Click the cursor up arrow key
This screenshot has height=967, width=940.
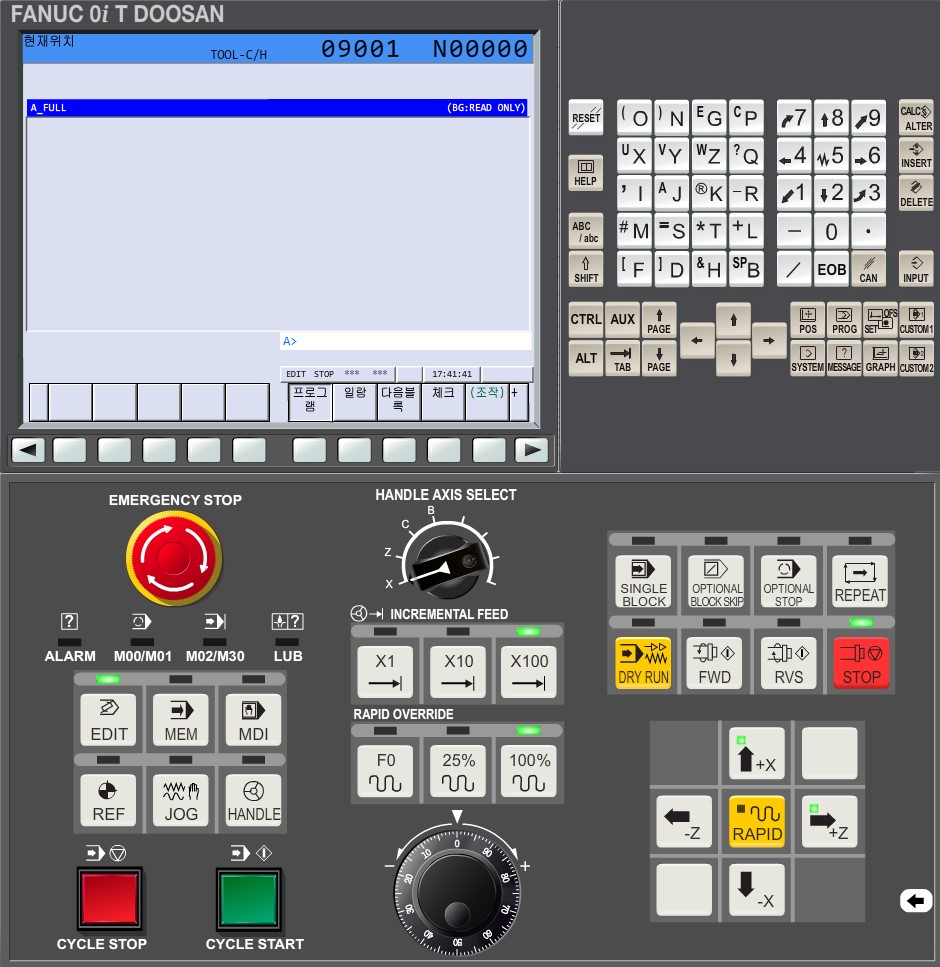[733, 320]
